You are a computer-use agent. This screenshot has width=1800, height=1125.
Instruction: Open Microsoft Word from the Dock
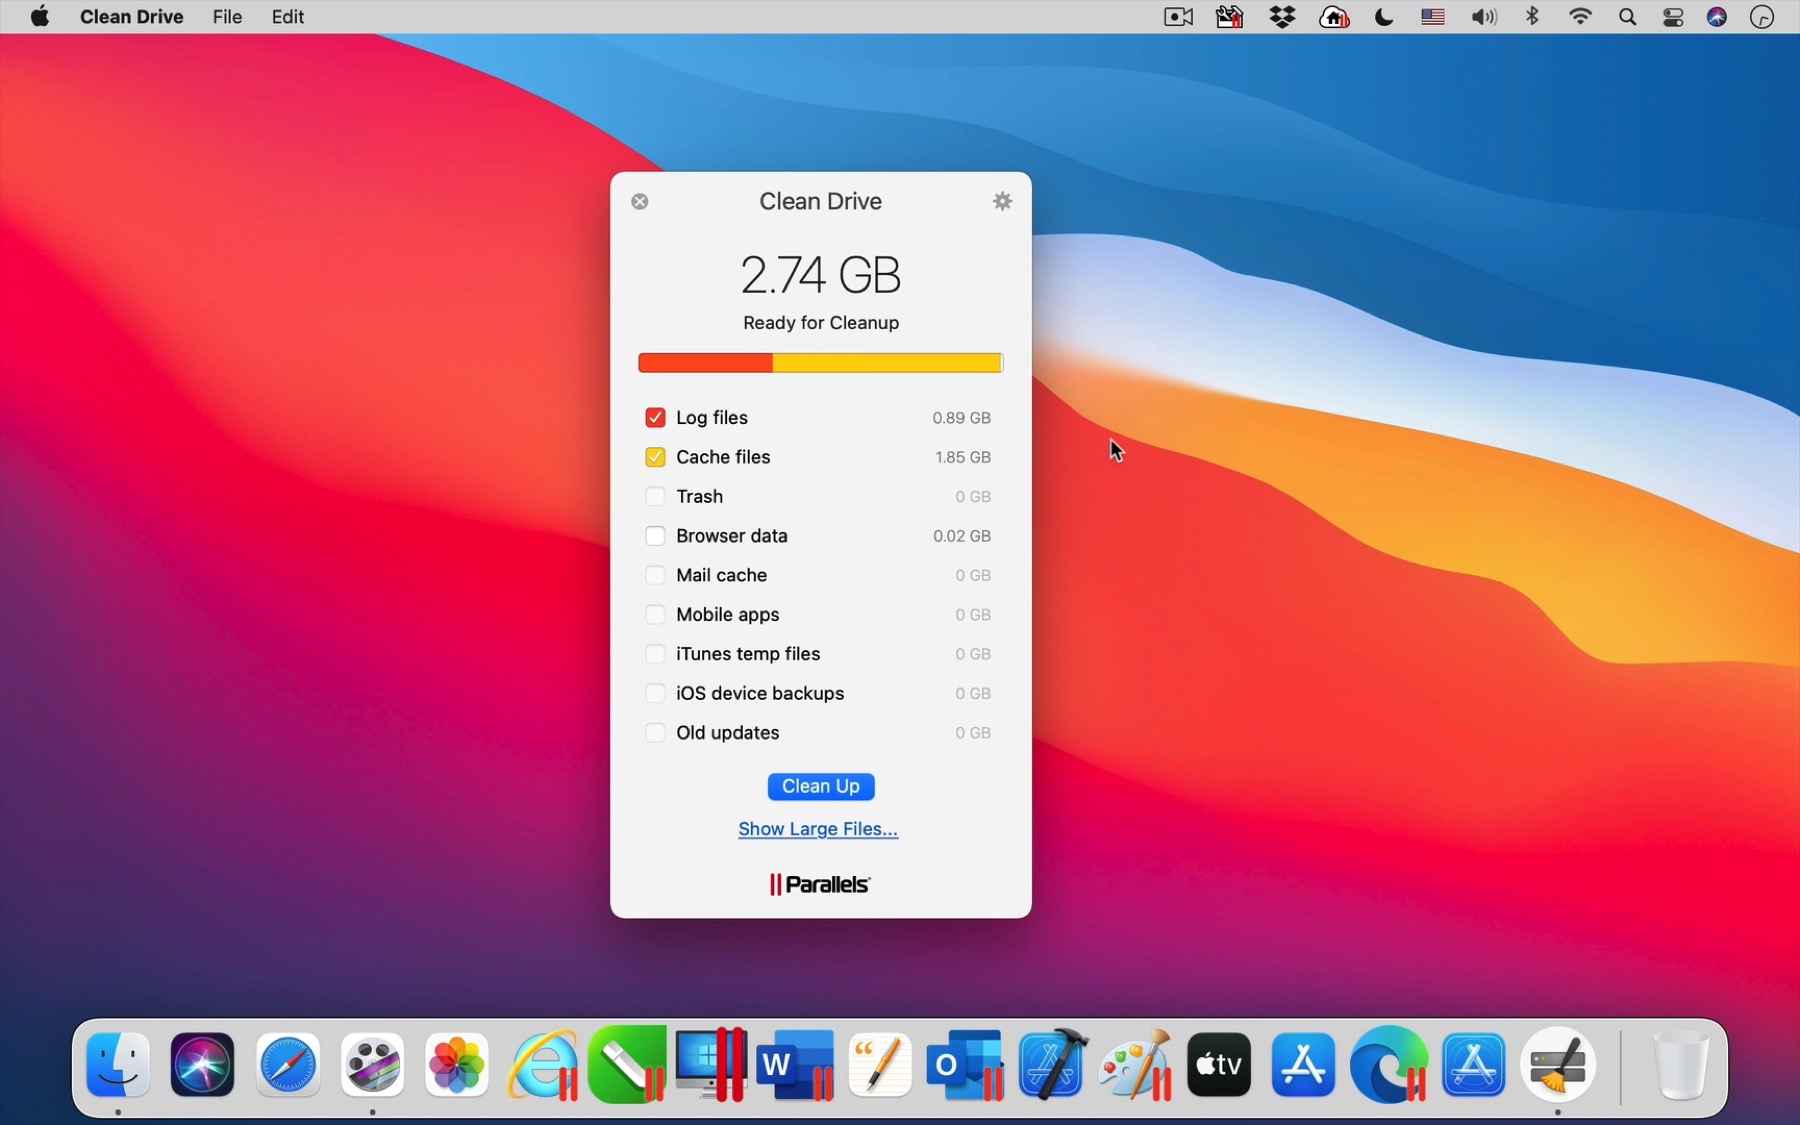[795, 1064]
